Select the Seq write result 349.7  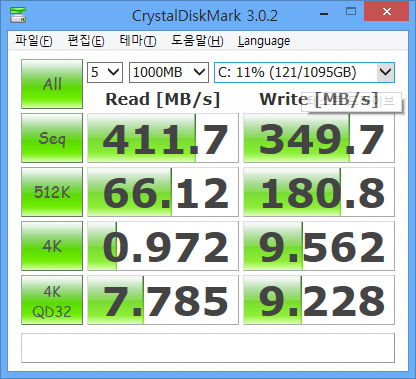(319, 138)
